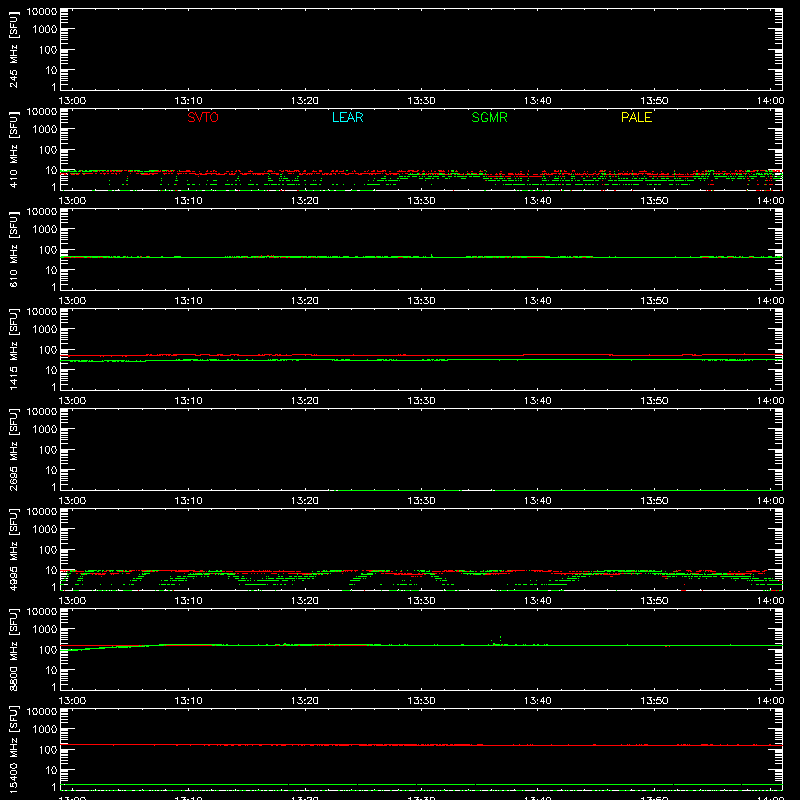Click 13:10 tick label below 2695 MHz panel
Viewport: 800px width, 800px height.
tap(188, 501)
